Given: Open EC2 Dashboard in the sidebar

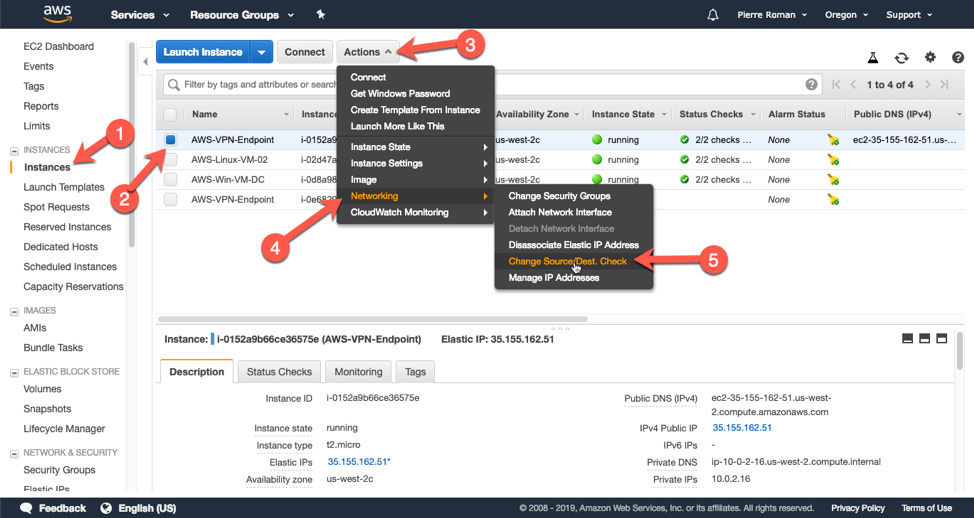Looking at the screenshot, I should pyautogui.click(x=58, y=47).
